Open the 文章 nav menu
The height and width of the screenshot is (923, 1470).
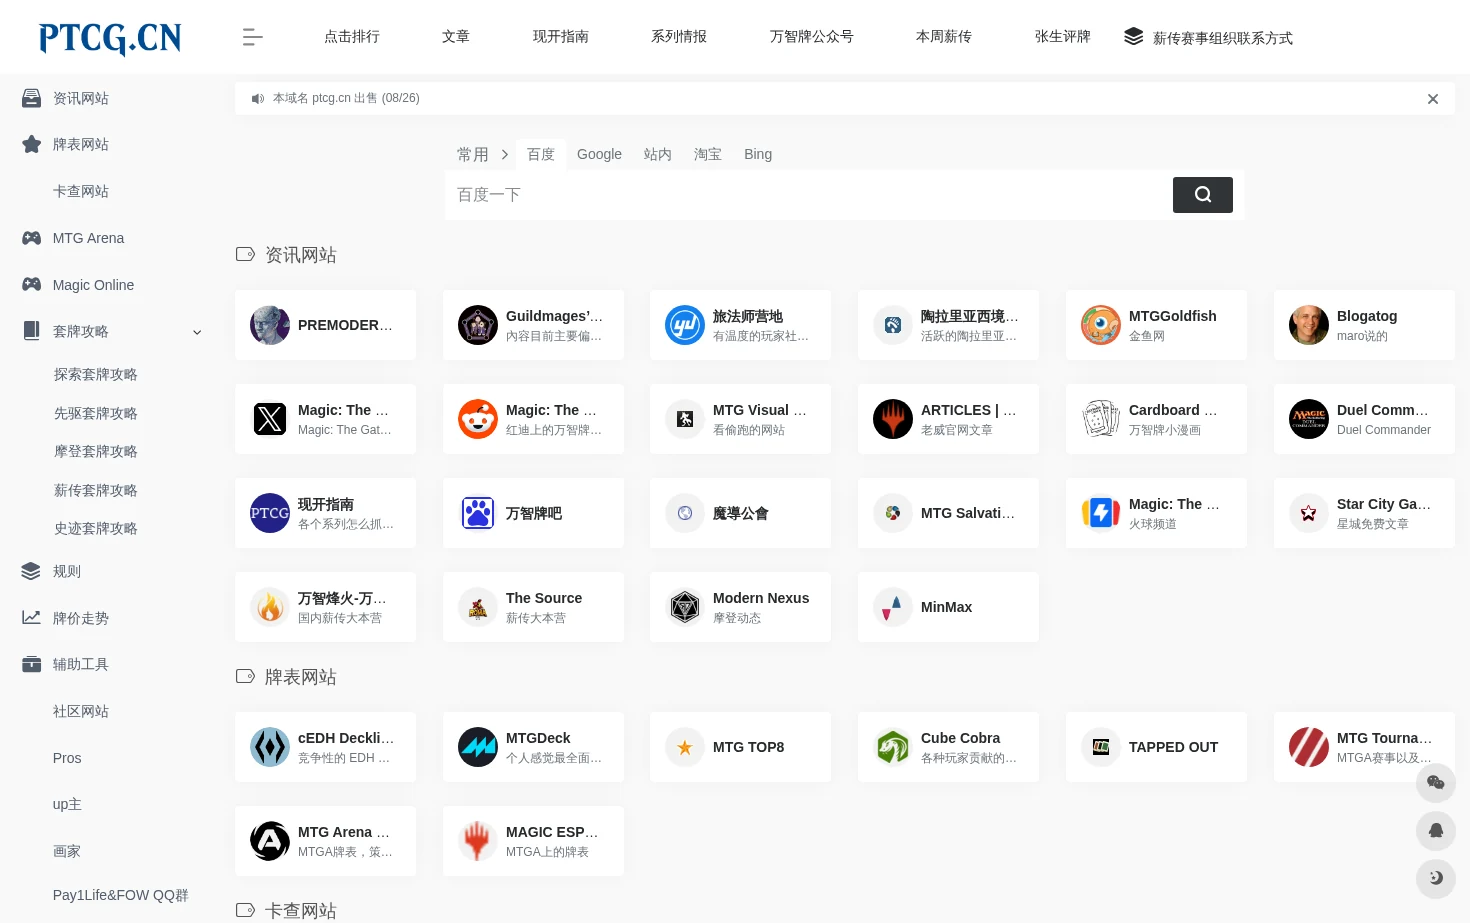point(456,36)
